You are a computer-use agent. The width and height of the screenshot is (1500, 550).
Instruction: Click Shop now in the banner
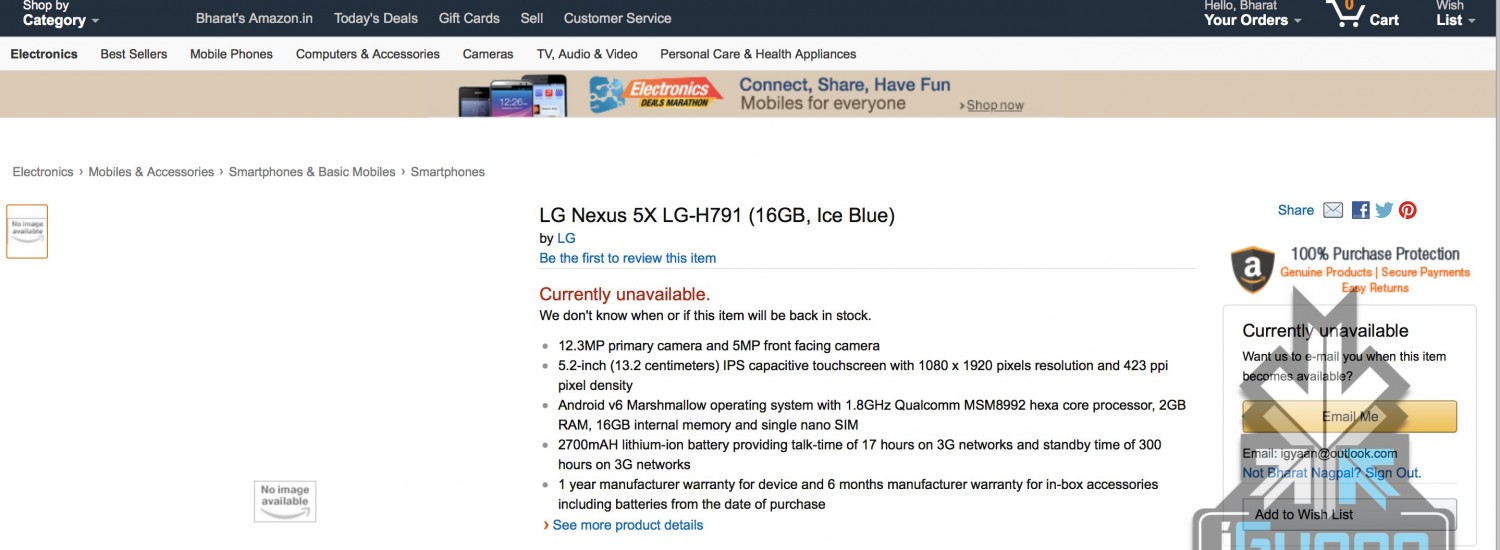tap(995, 105)
